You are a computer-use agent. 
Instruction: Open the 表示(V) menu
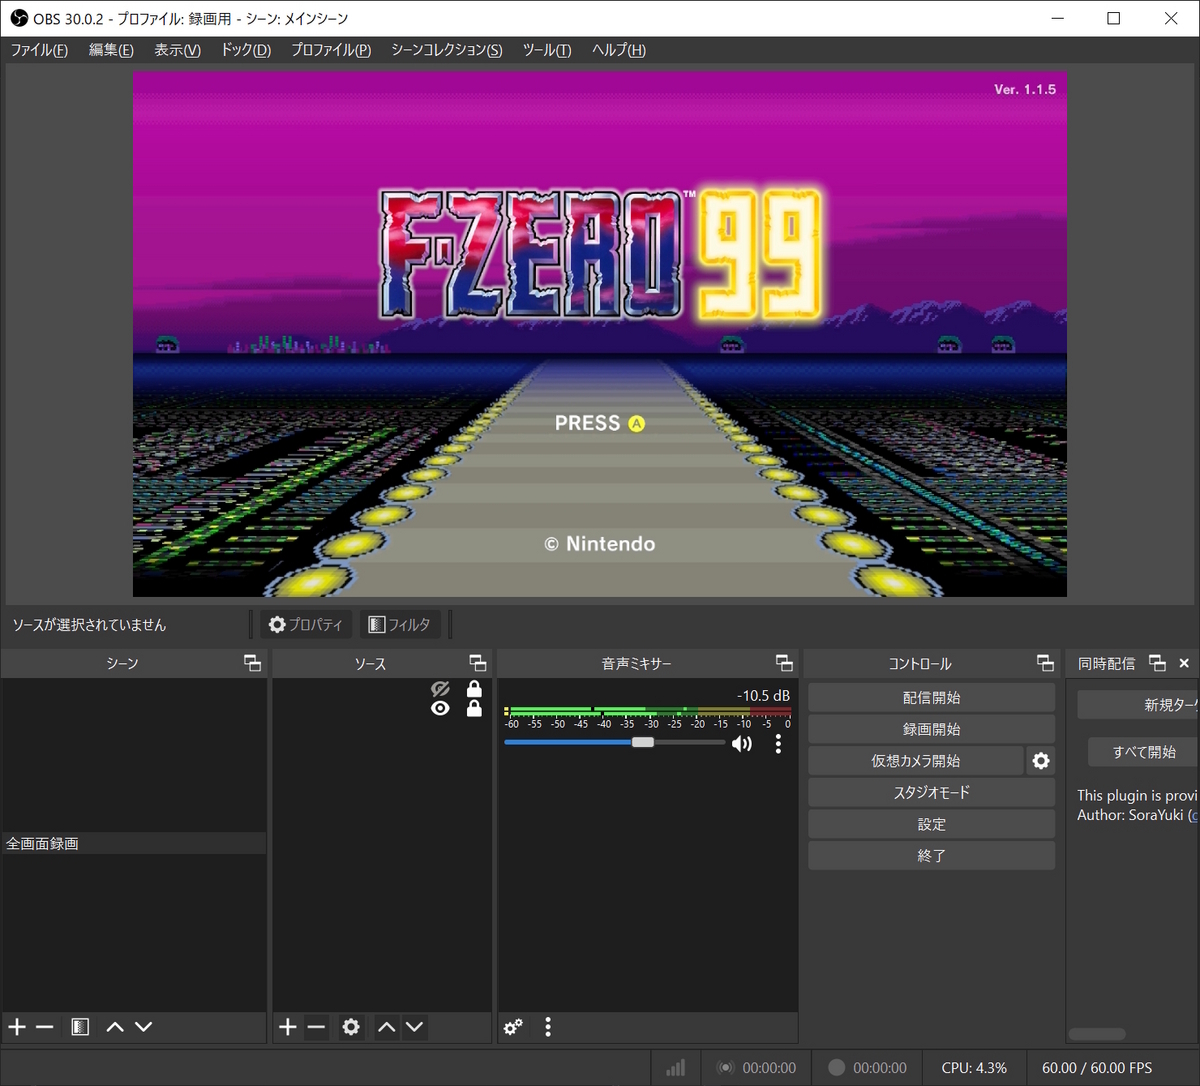point(177,50)
